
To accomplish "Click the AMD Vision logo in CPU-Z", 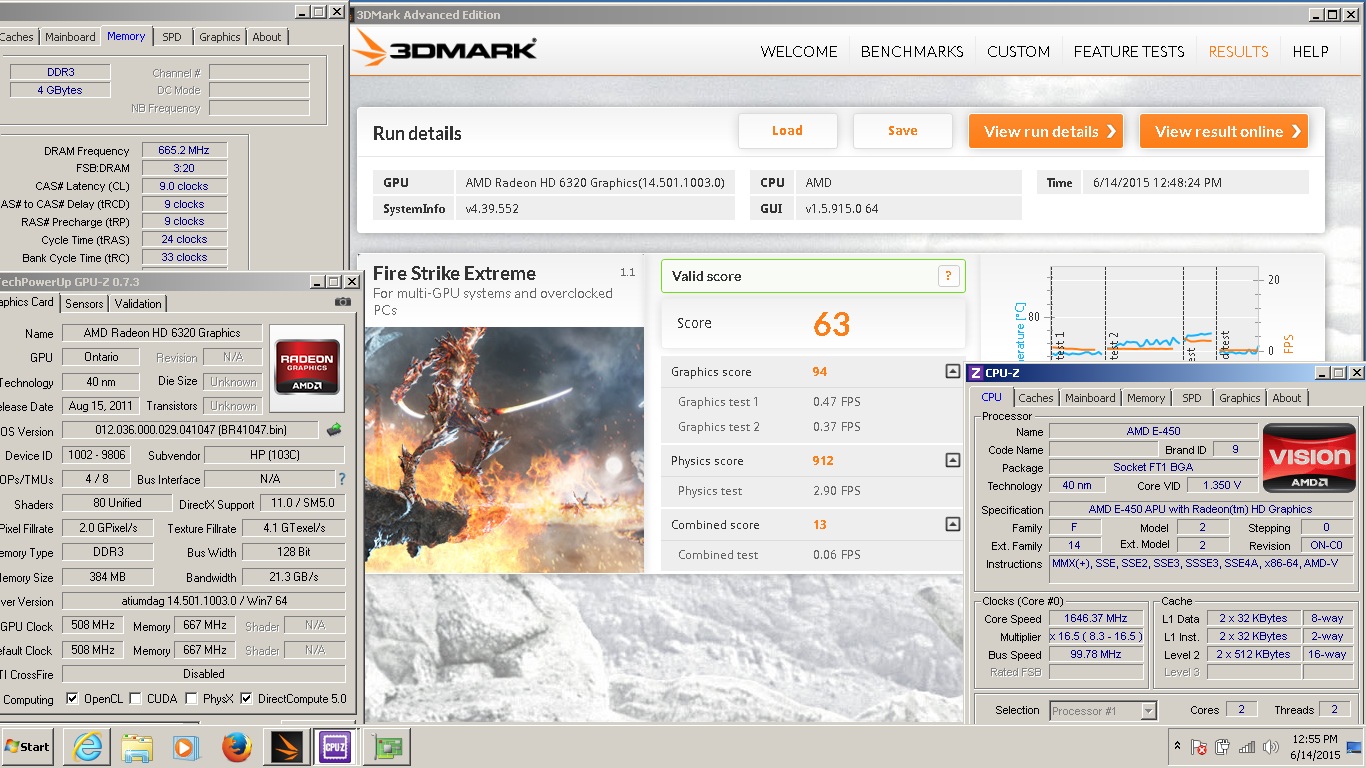I will pyautogui.click(x=1308, y=458).
